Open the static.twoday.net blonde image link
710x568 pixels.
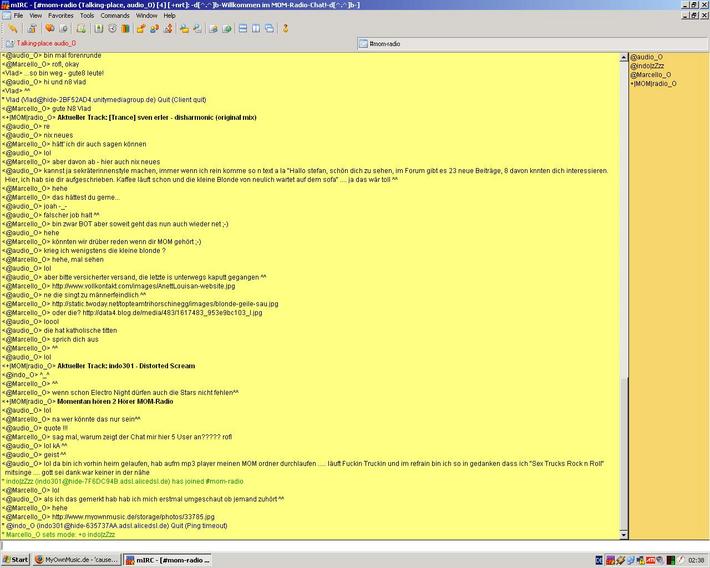[165, 304]
